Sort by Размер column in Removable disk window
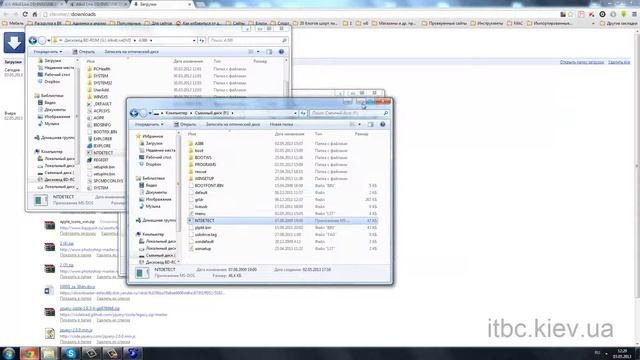640x360 pixels. (361, 134)
